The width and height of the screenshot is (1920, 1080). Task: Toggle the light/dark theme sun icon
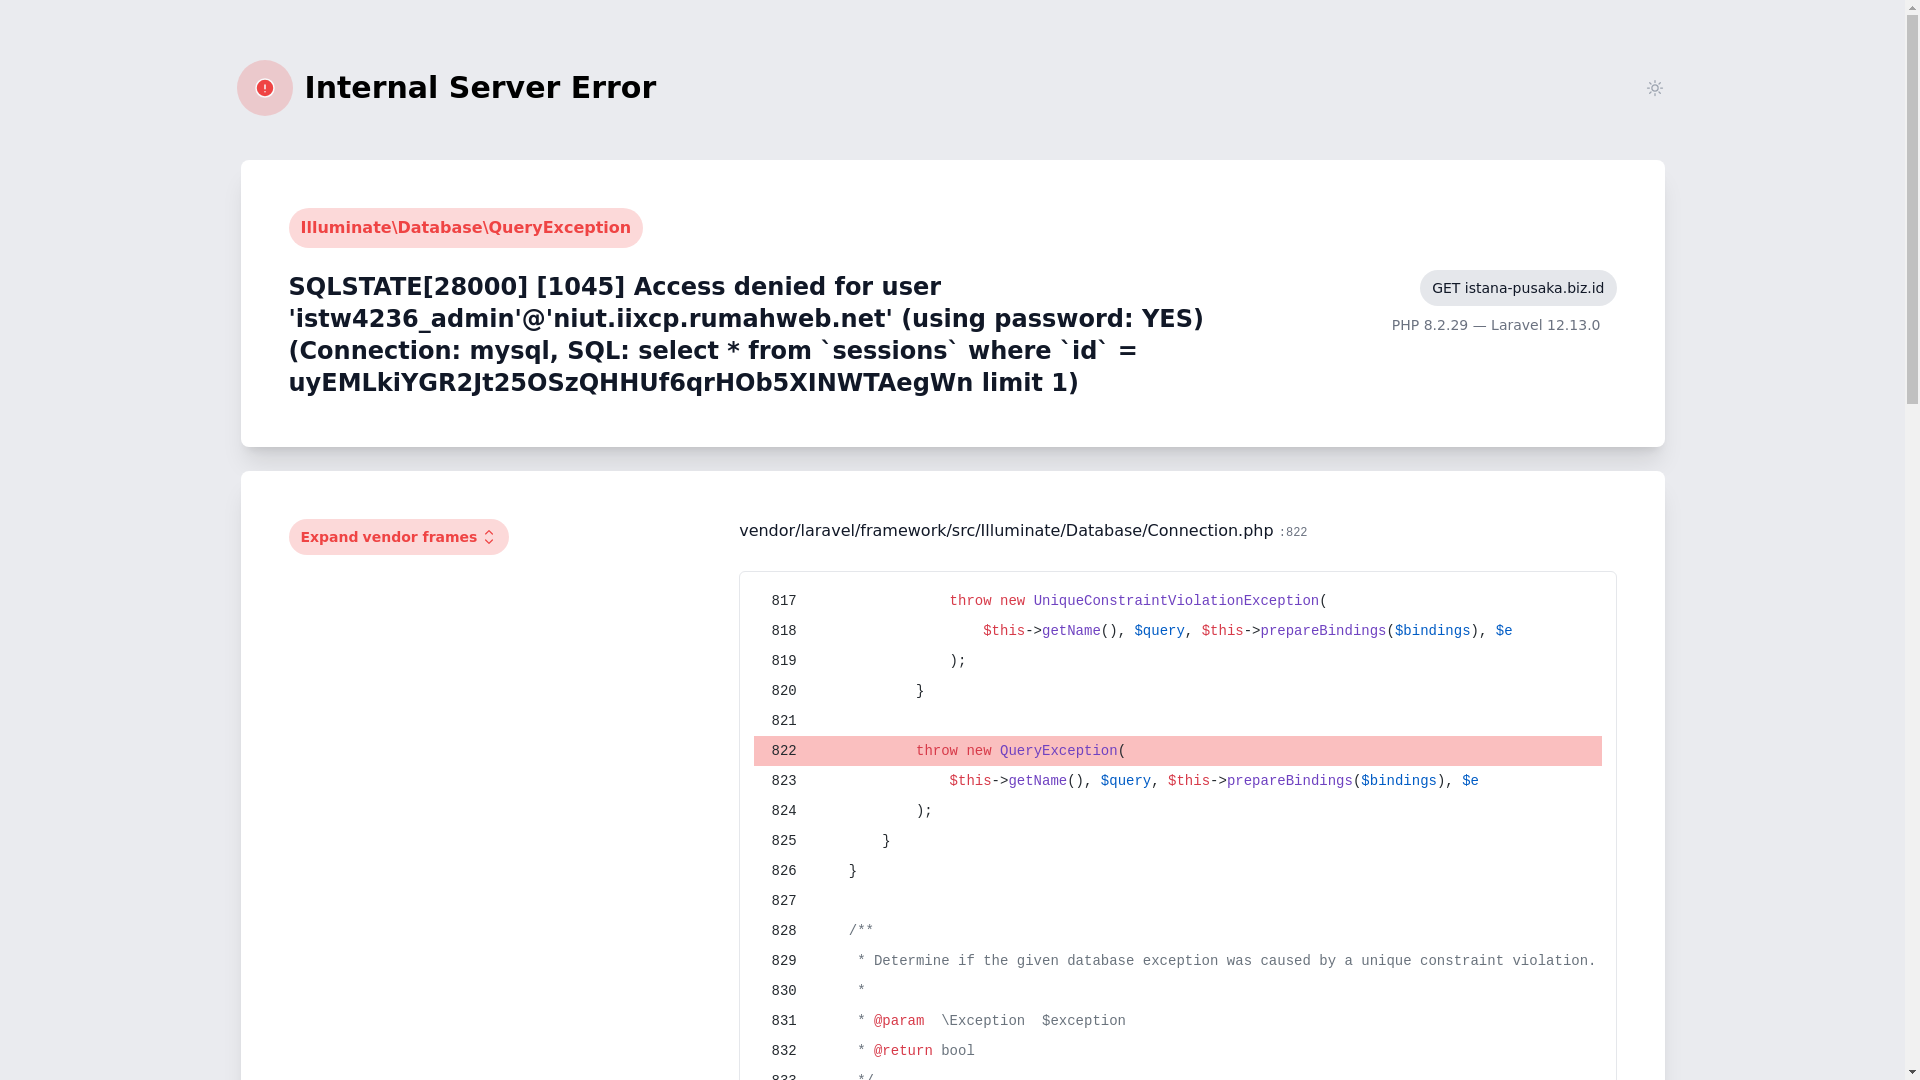tap(1654, 88)
